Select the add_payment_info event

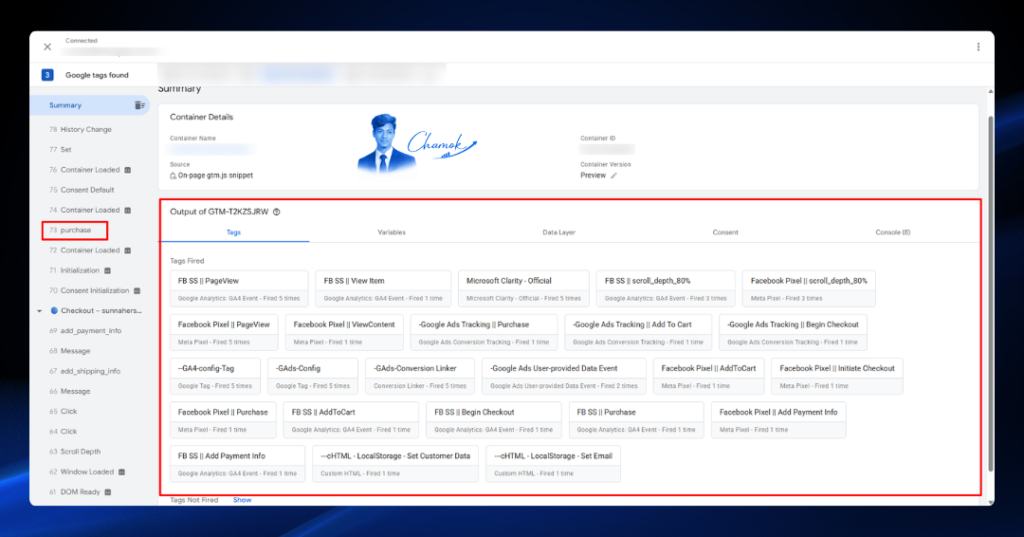click(91, 331)
